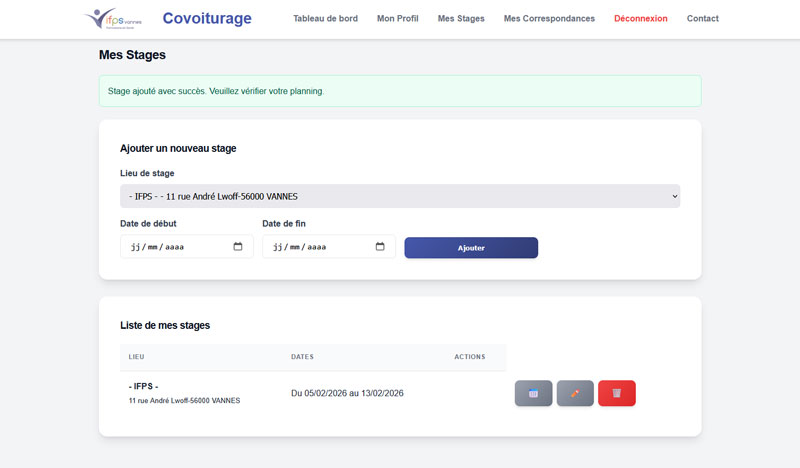Open the planning calendar for the IFPS stage

(533, 393)
